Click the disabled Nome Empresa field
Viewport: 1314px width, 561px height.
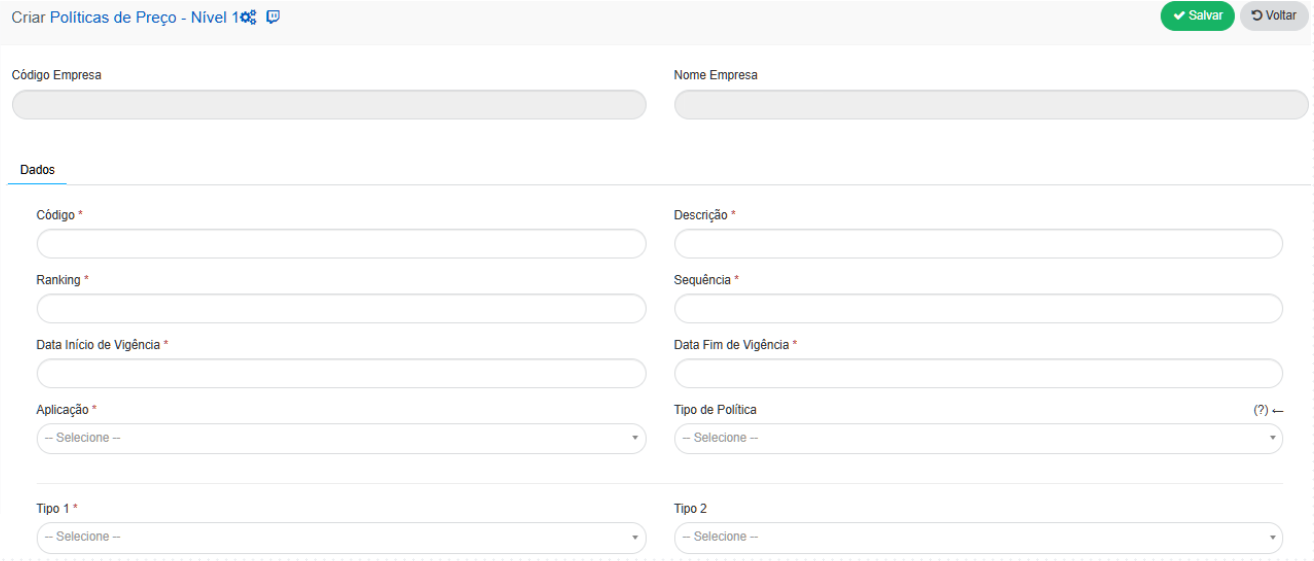(x=991, y=105)
